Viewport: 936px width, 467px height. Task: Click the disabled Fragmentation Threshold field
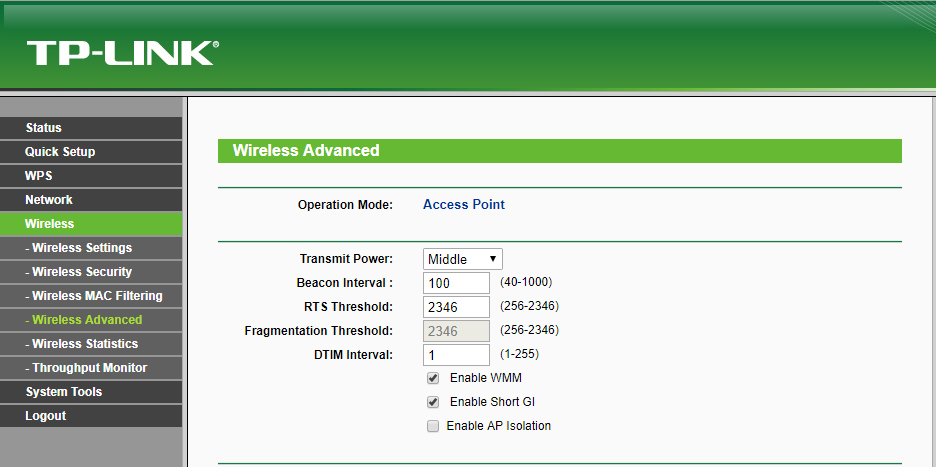[x=457, y=331]
